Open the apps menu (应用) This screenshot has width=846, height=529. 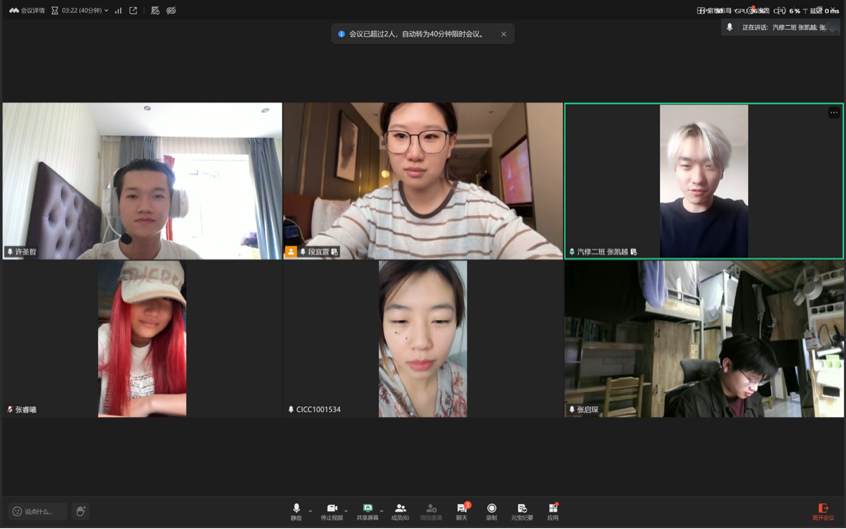click(x=553, y=512)
